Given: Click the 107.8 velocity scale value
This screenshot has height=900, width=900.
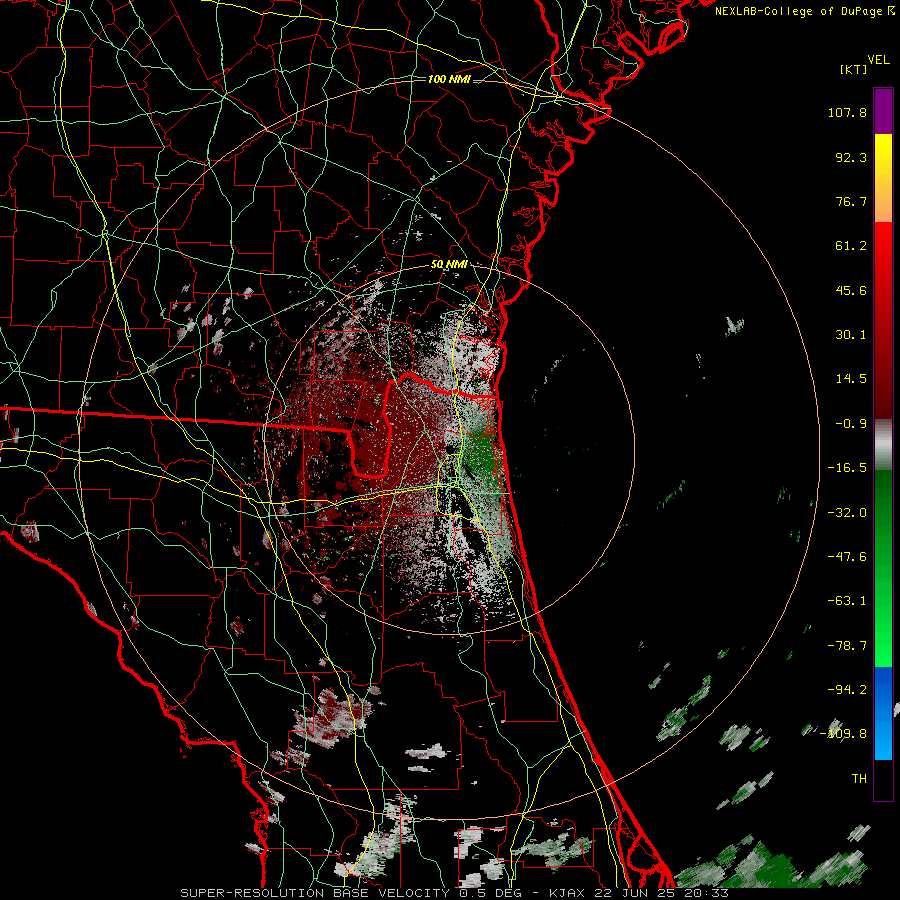Looking at the screenshot, I should click(847, 112).
